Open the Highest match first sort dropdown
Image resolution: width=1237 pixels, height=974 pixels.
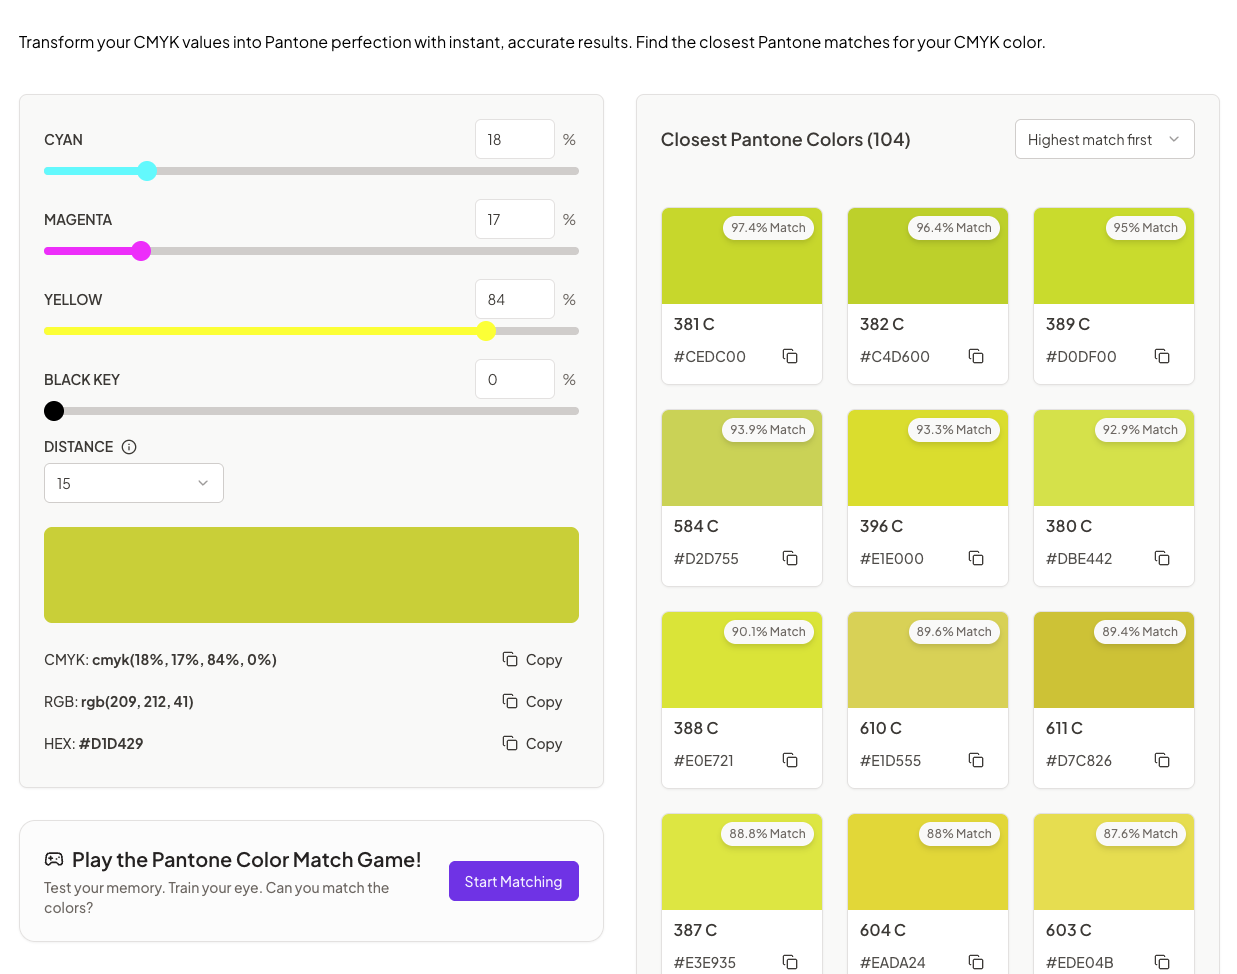pyautogui.click(x=1104, y=140)
